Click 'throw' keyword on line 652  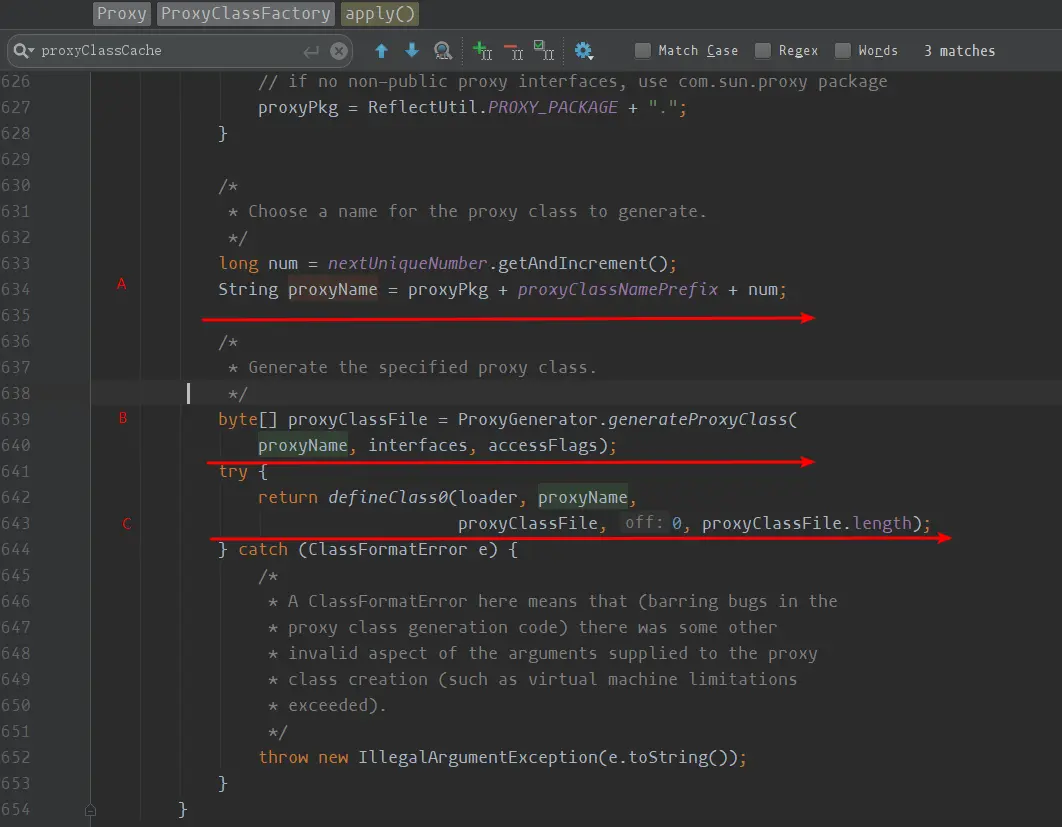coord(283,758)
